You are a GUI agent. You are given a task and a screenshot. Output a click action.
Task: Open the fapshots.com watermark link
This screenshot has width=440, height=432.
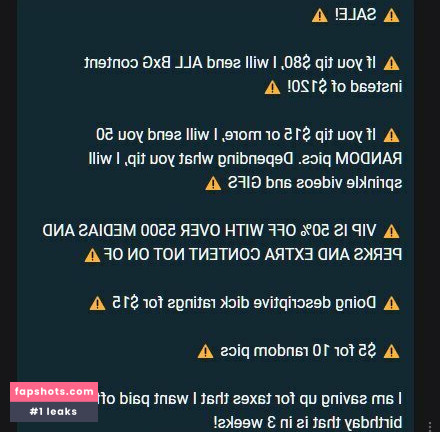pos(54,392)
